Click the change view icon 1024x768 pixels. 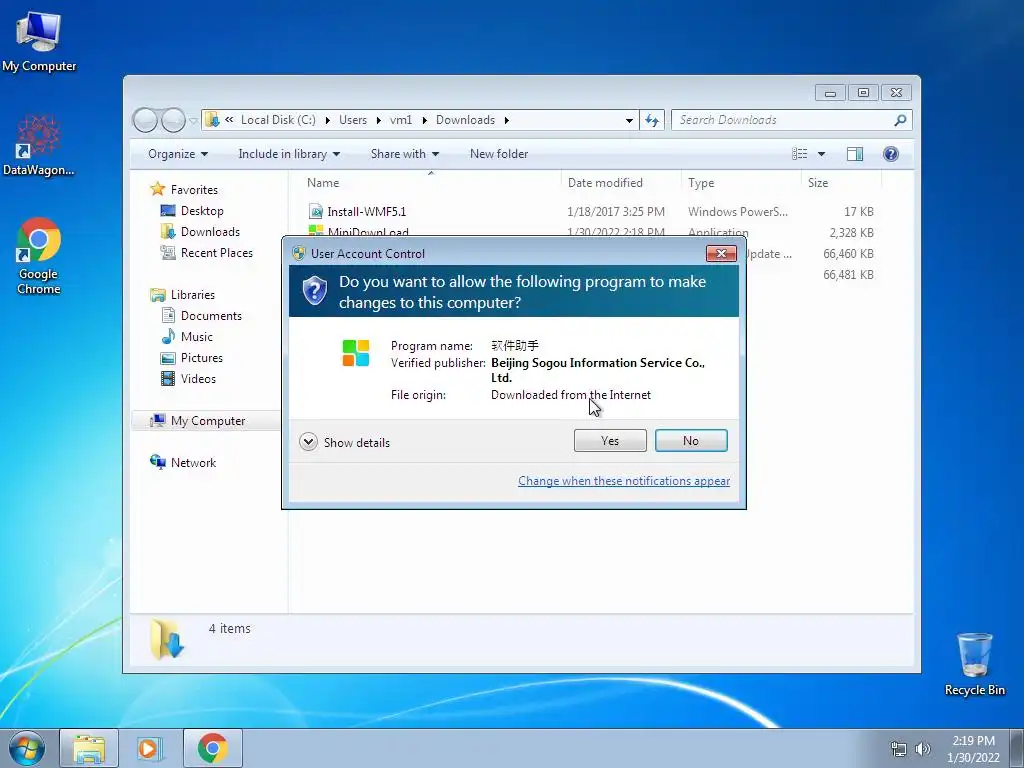(800, 154)
